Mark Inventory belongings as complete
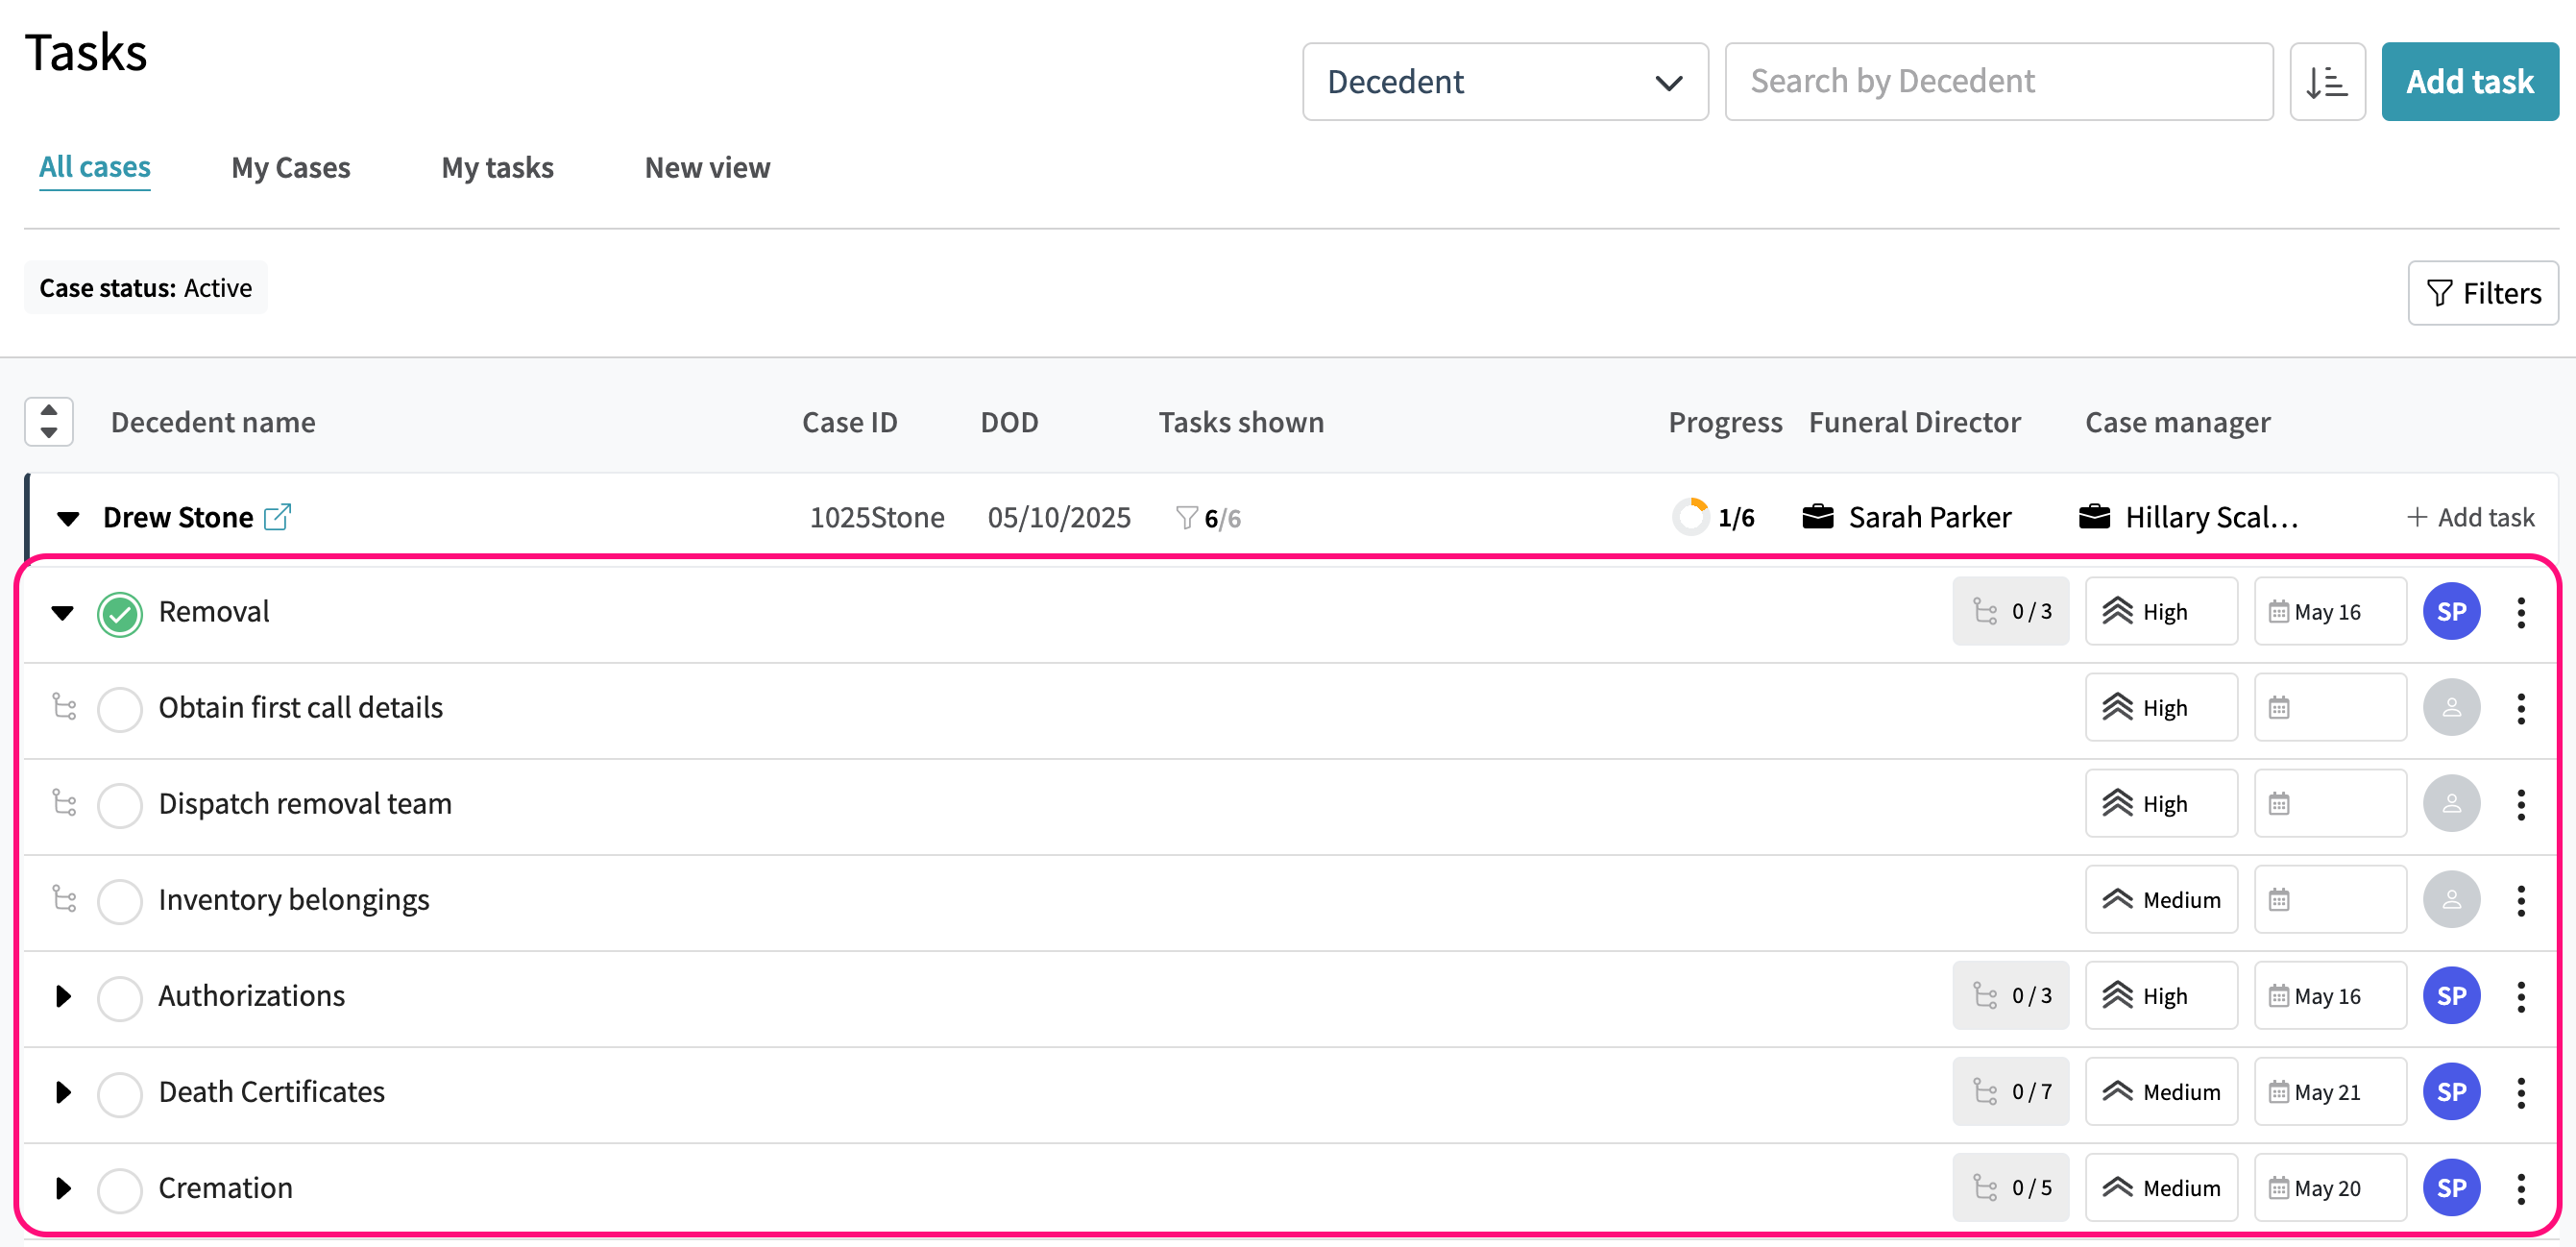Image resolution: width=2576 pixels, height=1247 pixels. (120, 901)
